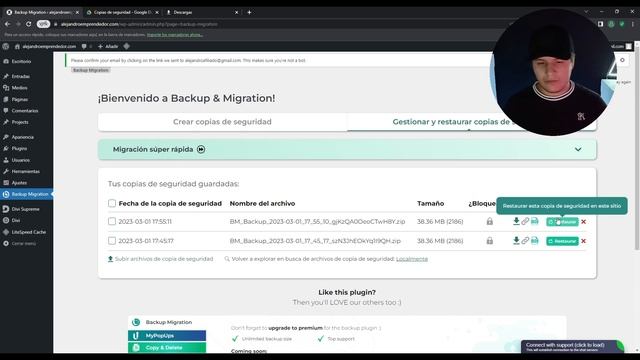Screen dimensions: 640x360
Task: Reload the page with browser refresh
Action: click(x=29, y=24)
